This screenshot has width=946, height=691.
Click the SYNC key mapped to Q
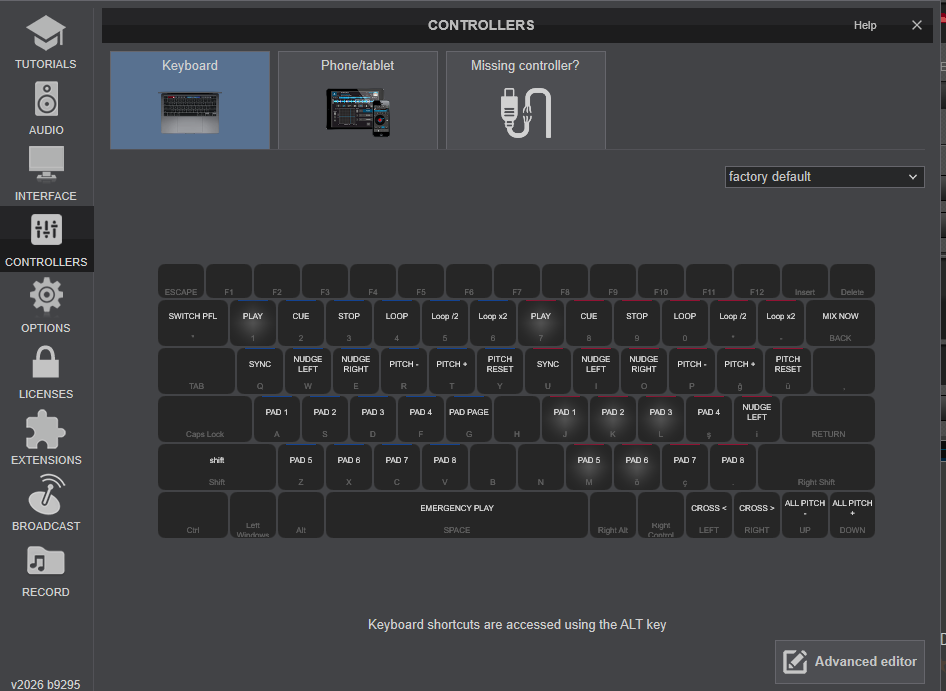coord(260,371)
